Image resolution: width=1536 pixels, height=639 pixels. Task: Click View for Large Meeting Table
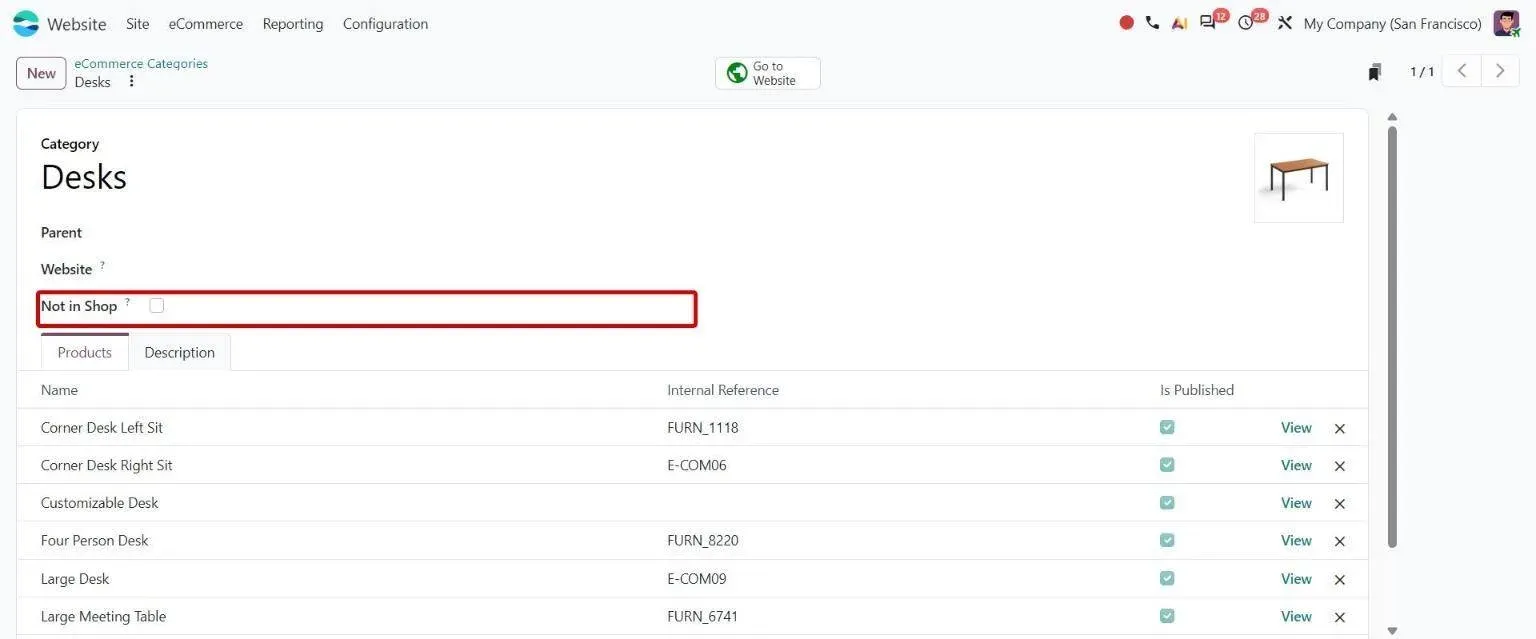1296,616
